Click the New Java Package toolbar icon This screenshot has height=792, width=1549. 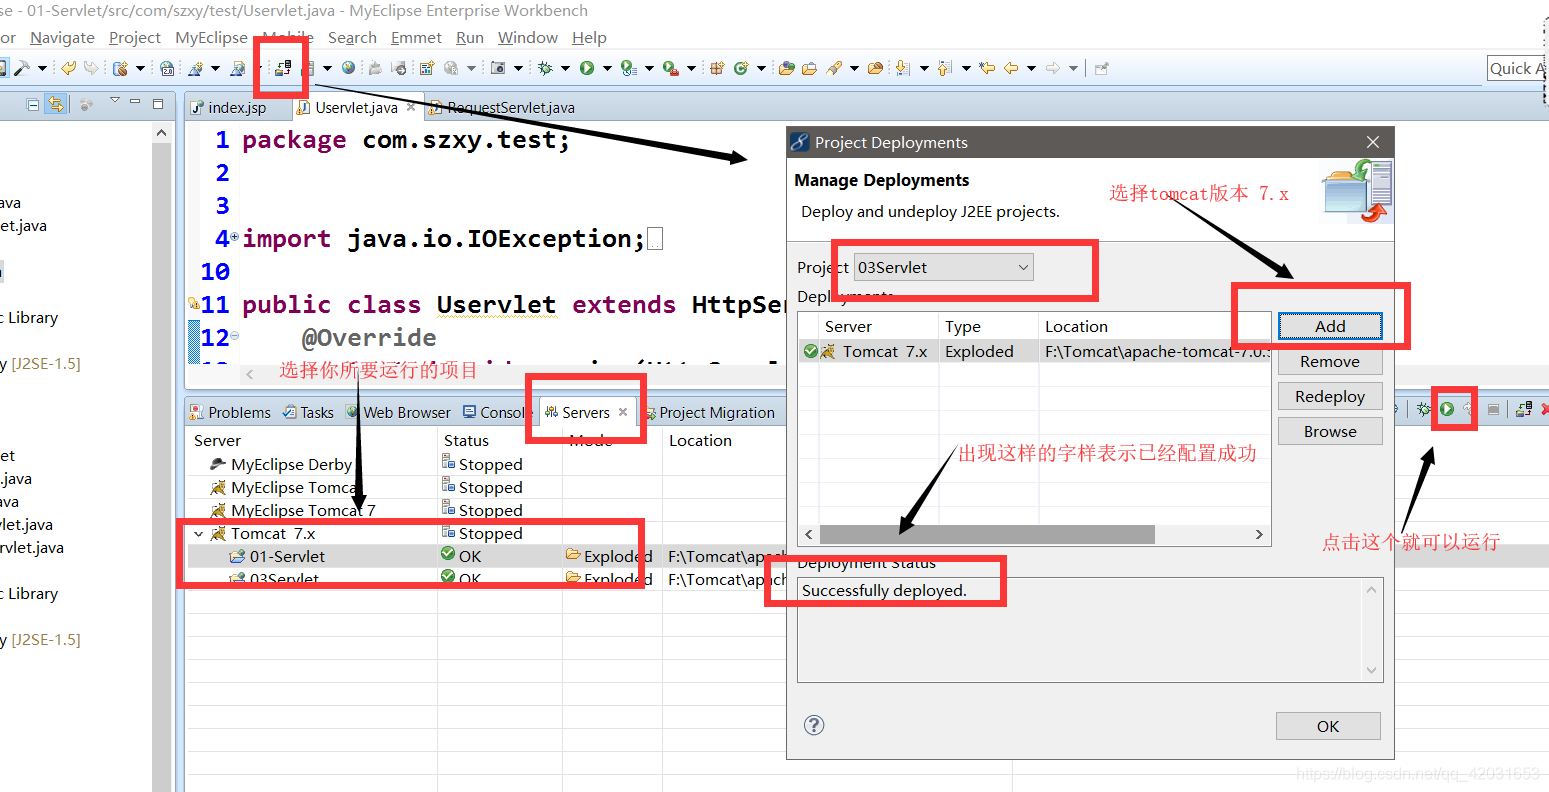(716, 68)
